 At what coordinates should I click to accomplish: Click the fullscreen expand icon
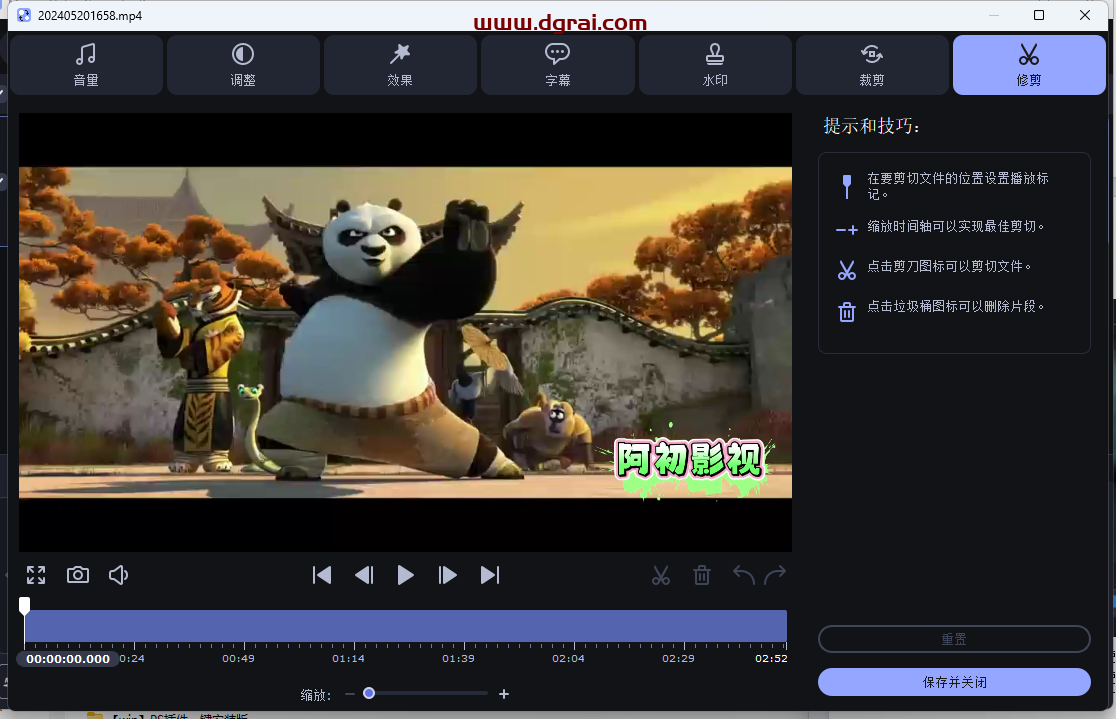36,575
